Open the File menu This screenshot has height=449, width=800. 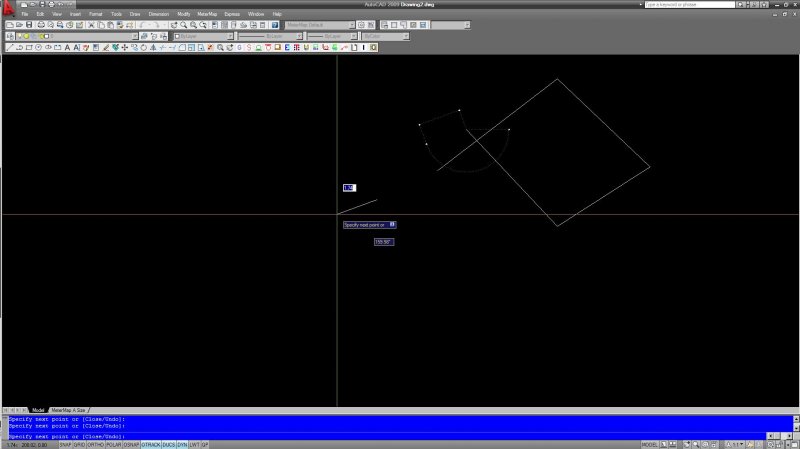pos(24,14)
